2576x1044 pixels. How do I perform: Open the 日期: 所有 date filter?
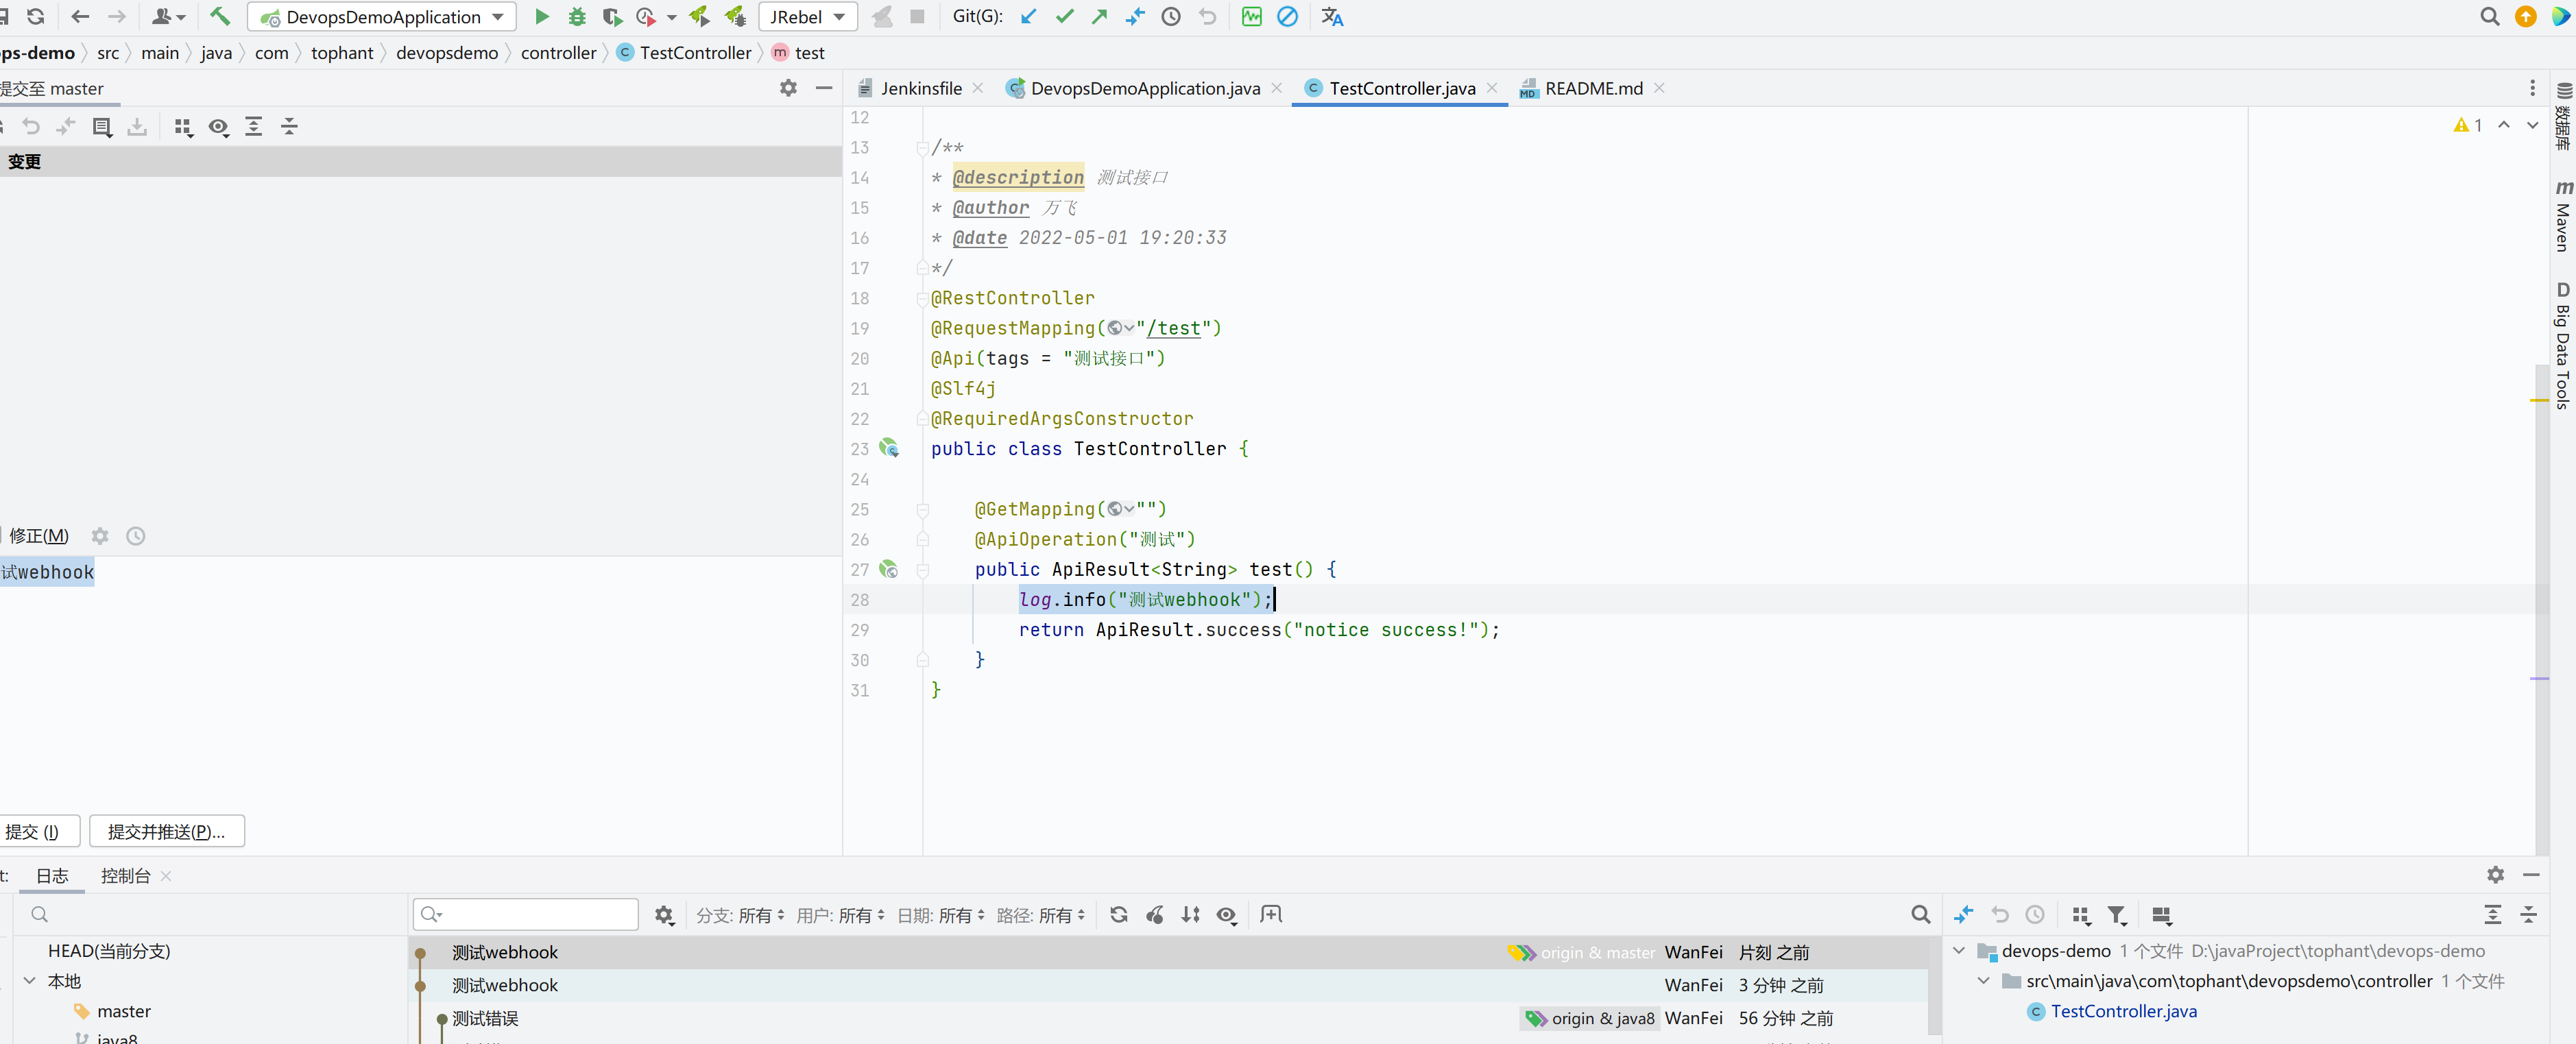click(x=941, y=915)
